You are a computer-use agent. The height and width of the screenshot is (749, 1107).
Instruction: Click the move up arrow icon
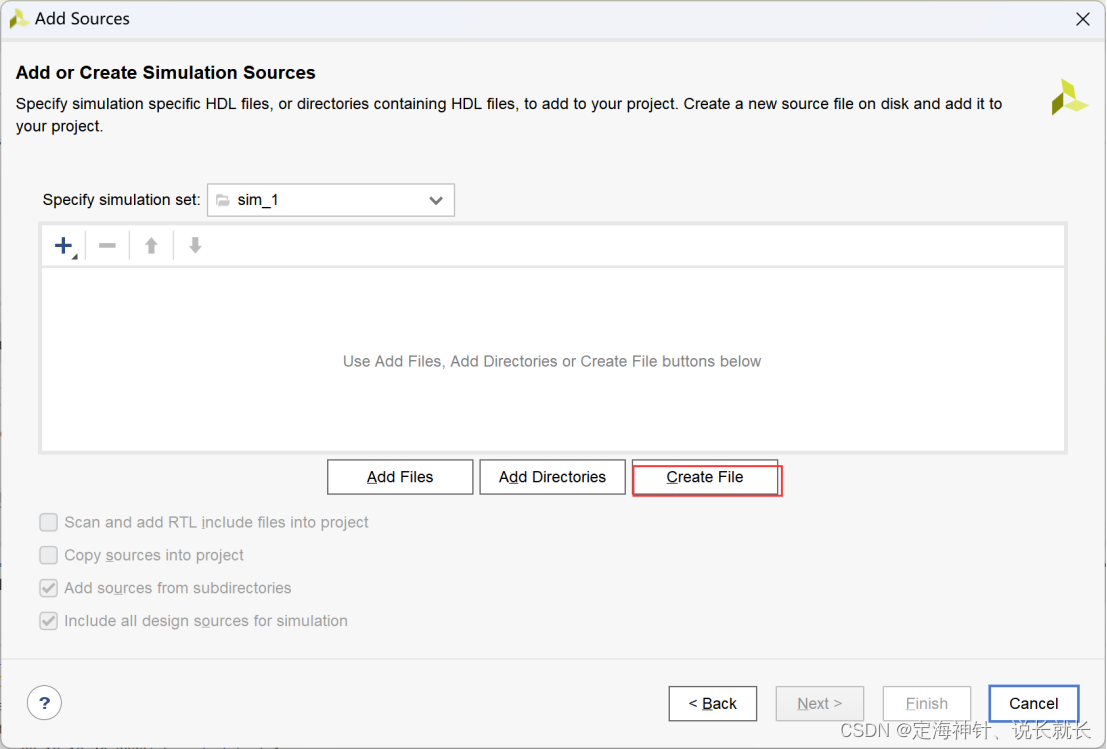click(x=151, y=246)
